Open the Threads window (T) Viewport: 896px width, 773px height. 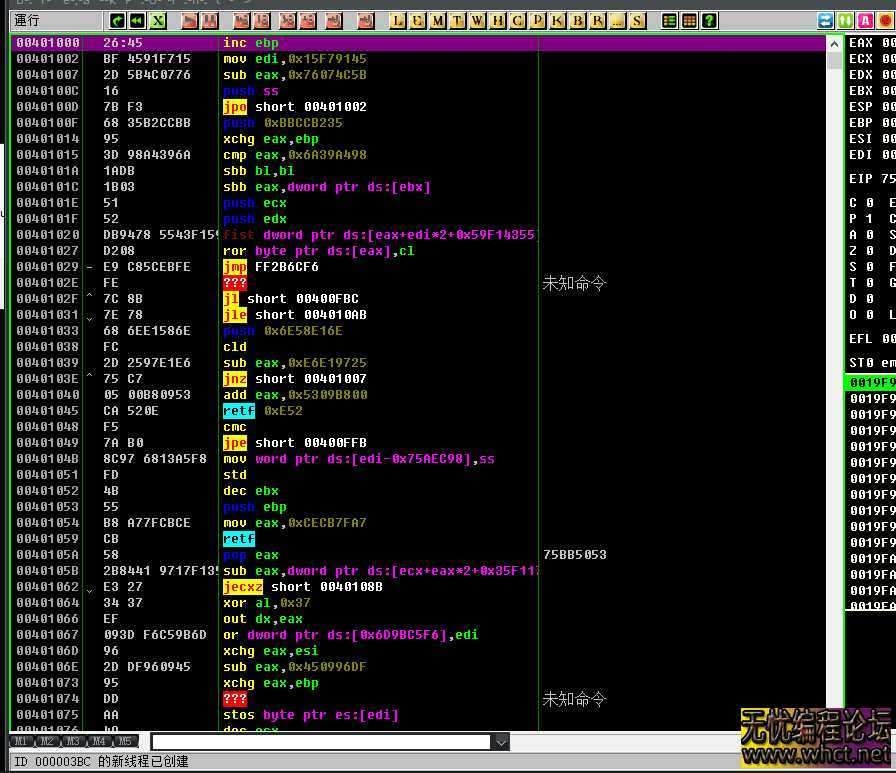click(x=458, y=20)
